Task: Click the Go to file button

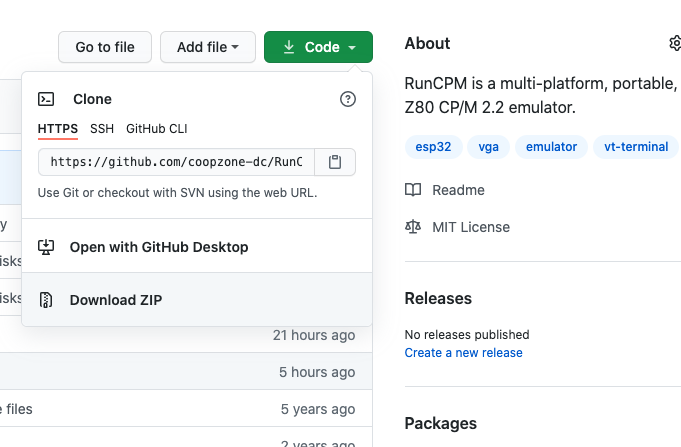Action: click(105, 47)
